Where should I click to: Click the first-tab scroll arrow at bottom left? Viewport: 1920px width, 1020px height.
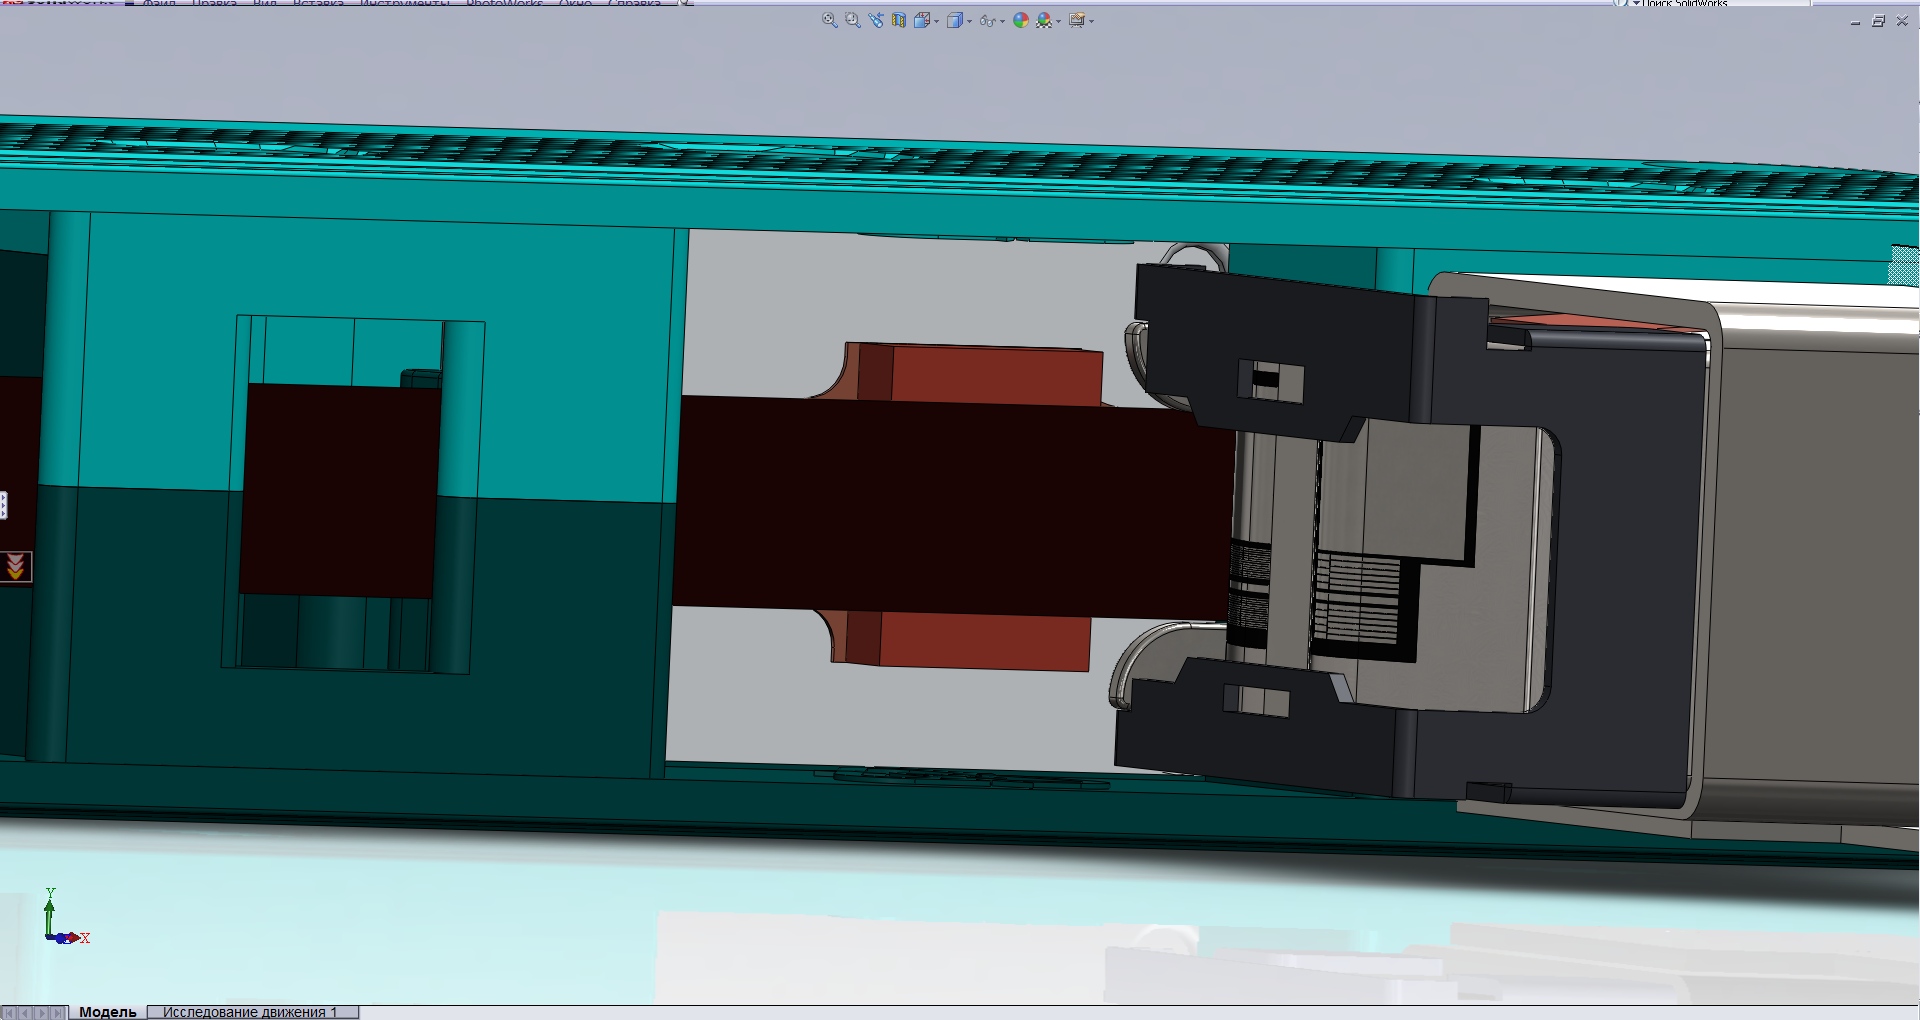coord(9,1013)
